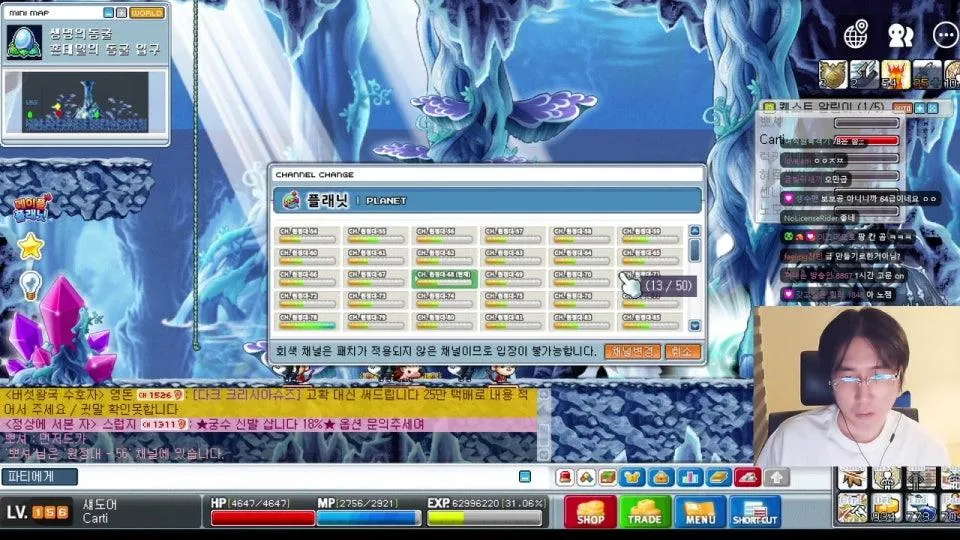Screen dimensions: 960x540
Task: Select channel 59 in the channel list
Action: pos(651,236)
